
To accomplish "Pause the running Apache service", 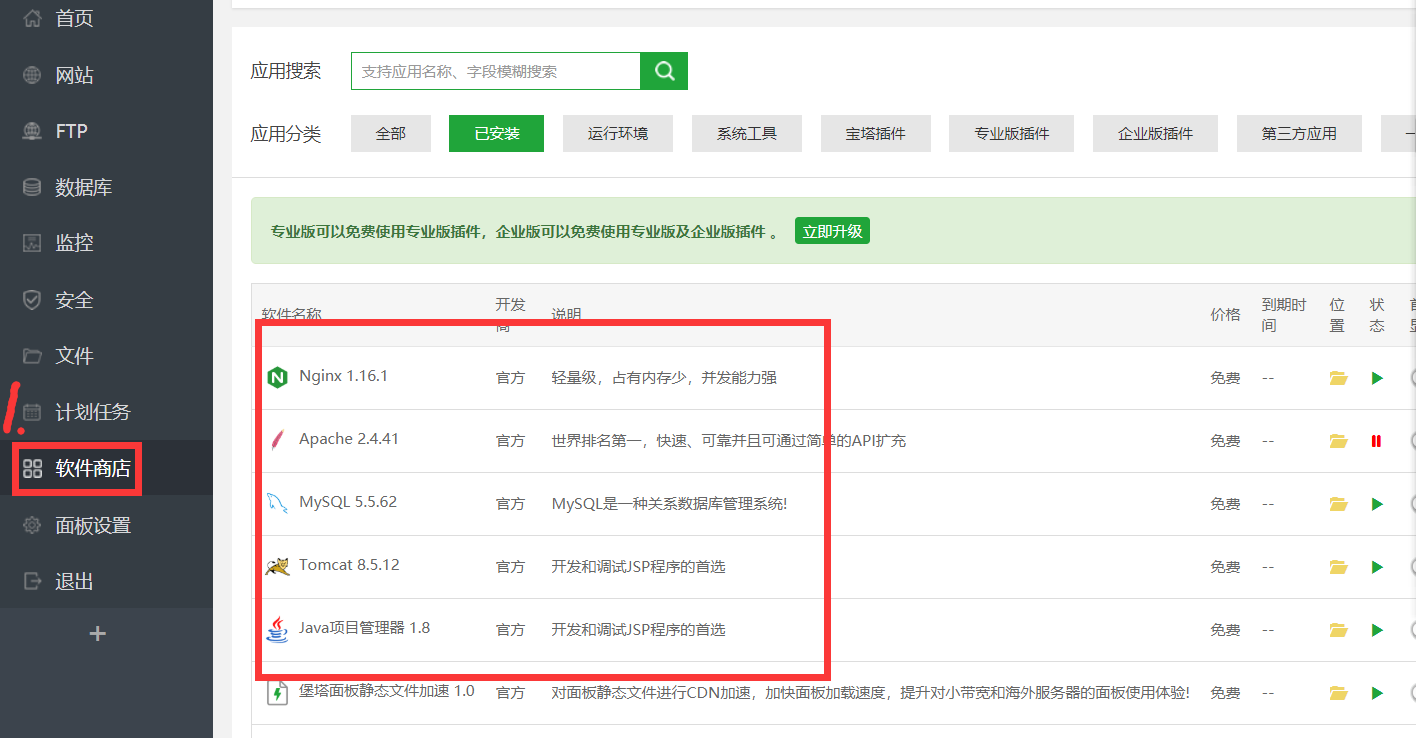I will tap(1377, 440).
